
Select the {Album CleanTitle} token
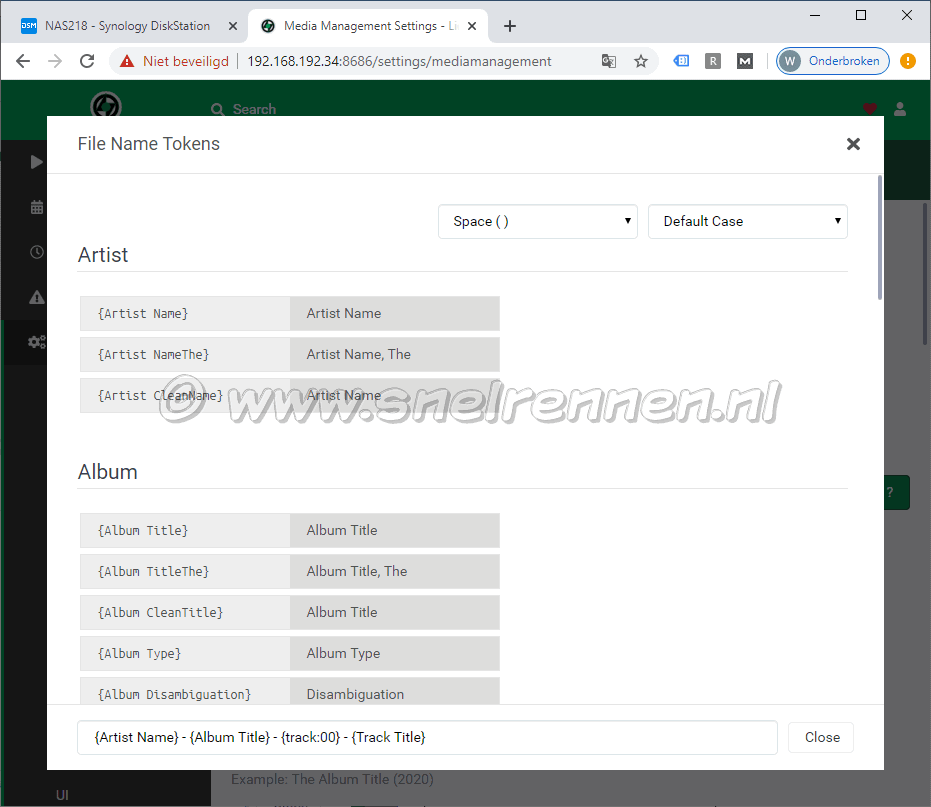185,612
